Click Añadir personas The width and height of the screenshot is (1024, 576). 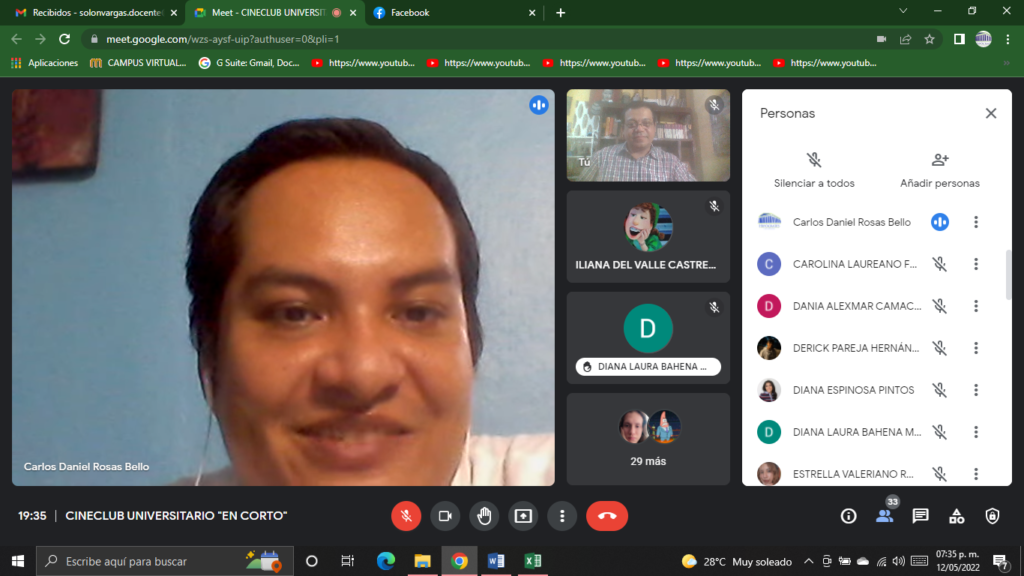coord(939,170)
